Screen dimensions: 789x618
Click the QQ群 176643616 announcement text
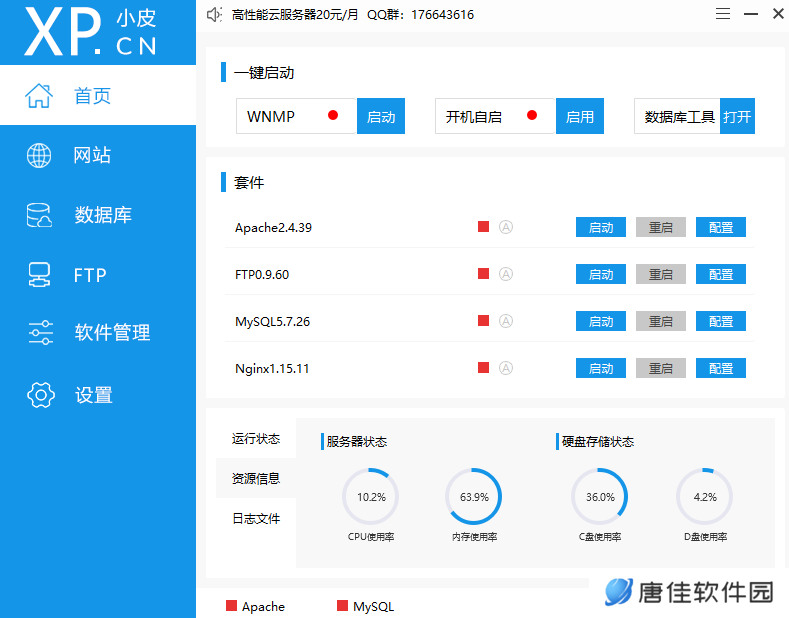coord(421,15)
